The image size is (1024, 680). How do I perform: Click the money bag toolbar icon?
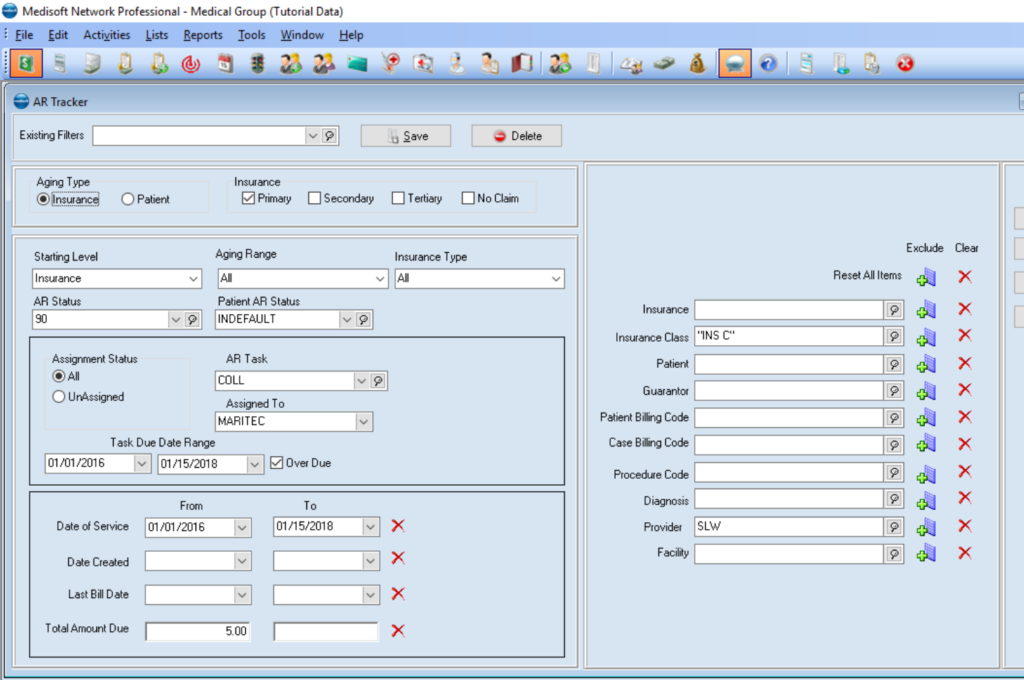pyautogui.click(x=697, y=64)
